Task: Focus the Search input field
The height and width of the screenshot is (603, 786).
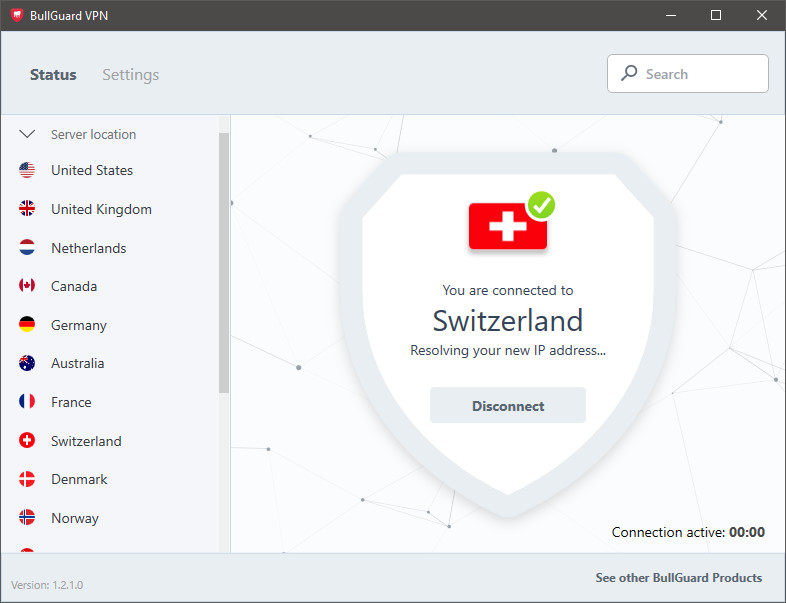Action: coord(688,74)
